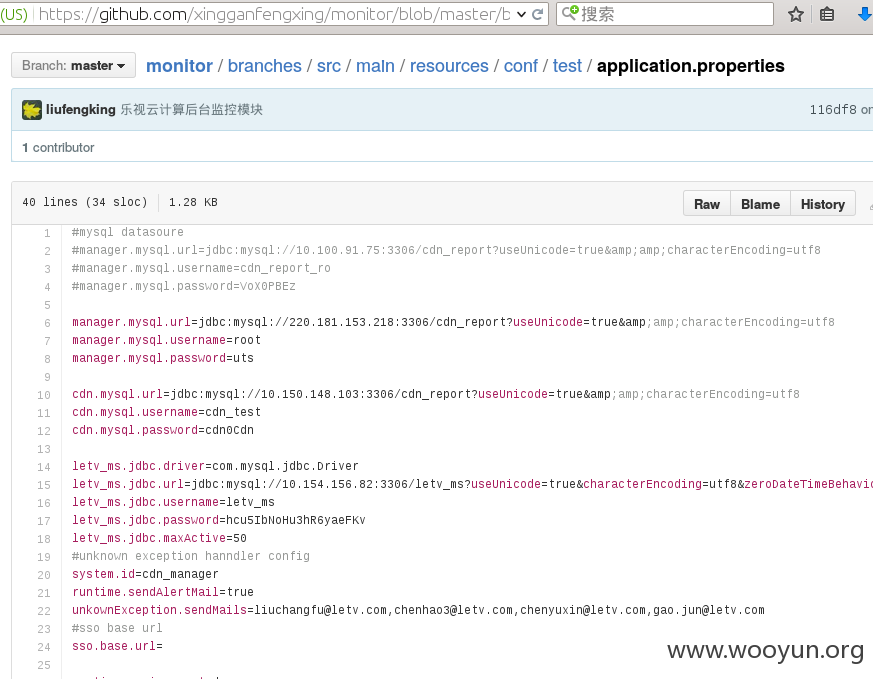The image size is (873, 679).
Task: Click '#manager.mysql.password=VoX0PBEz' comment line
Action: (x=184, y=286)
